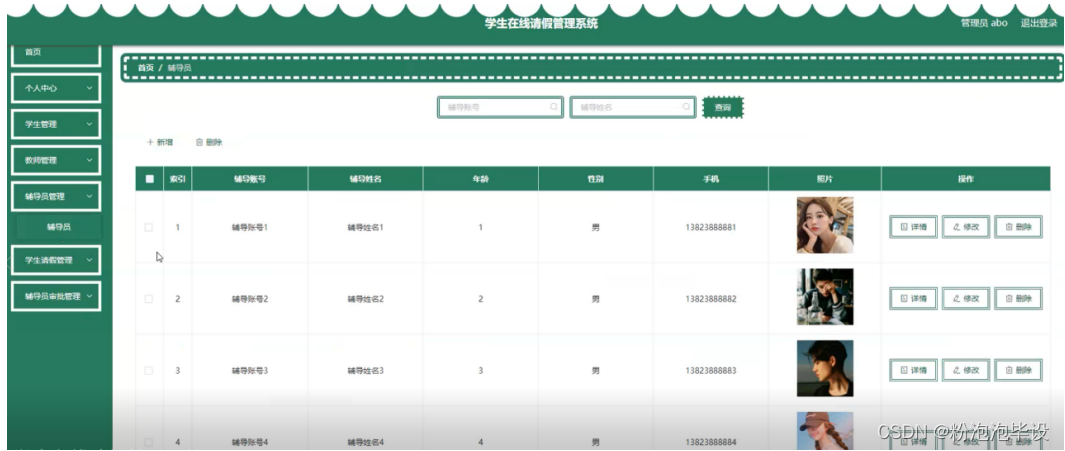The width and height of the screenshot is (1065, 451).
Task: Click 修改 for 辅导账号2 row
Action: click(966, 298)
